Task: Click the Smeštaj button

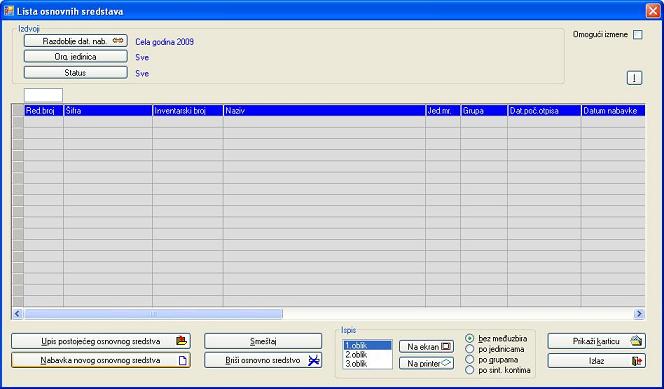Action: [x=263, y=341]
